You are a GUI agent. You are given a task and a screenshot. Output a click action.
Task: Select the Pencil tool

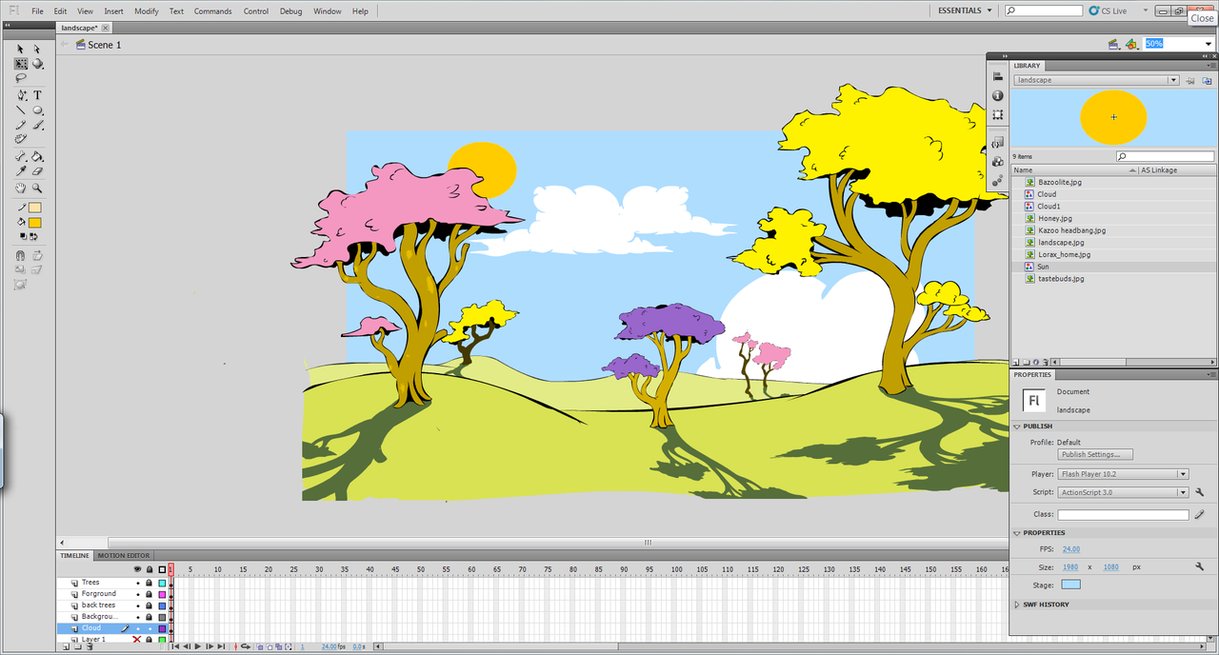(x=20, y=125)
